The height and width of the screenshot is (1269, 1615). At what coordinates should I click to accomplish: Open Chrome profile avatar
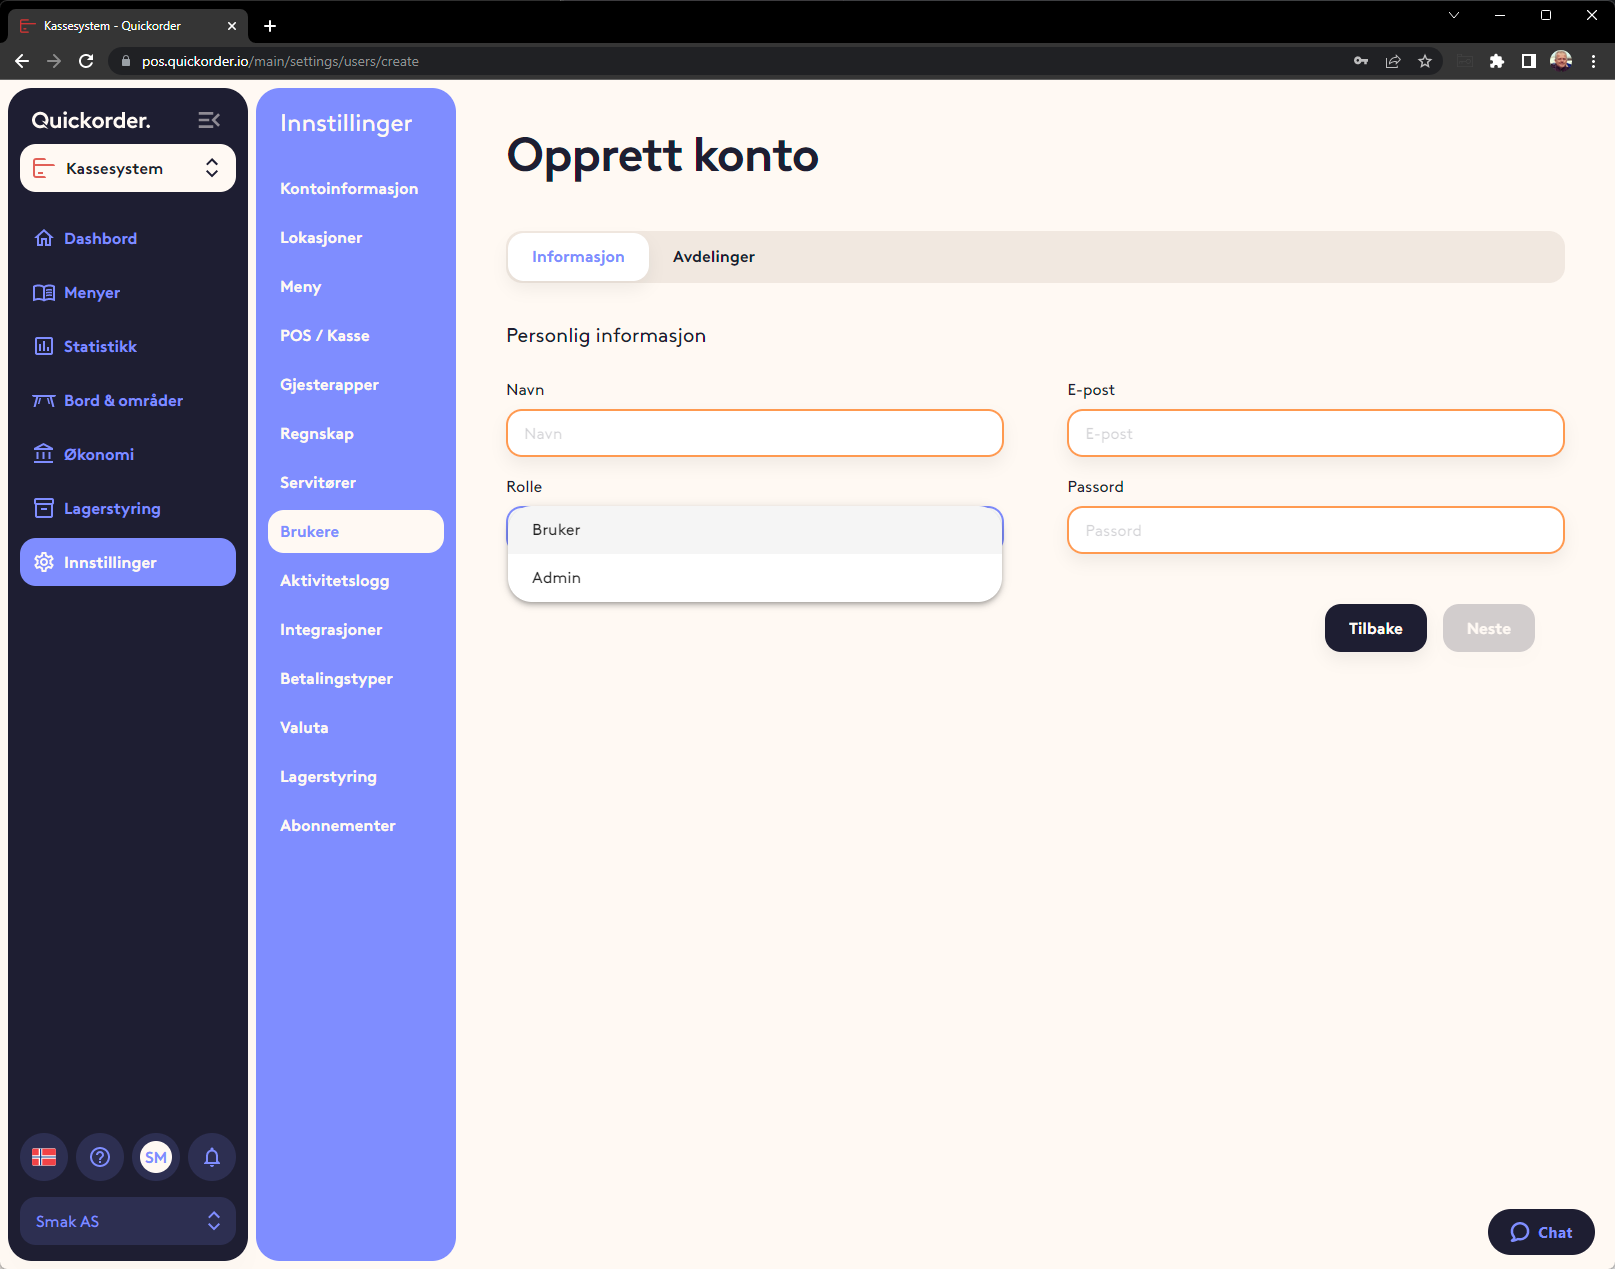coord(1561,61)
